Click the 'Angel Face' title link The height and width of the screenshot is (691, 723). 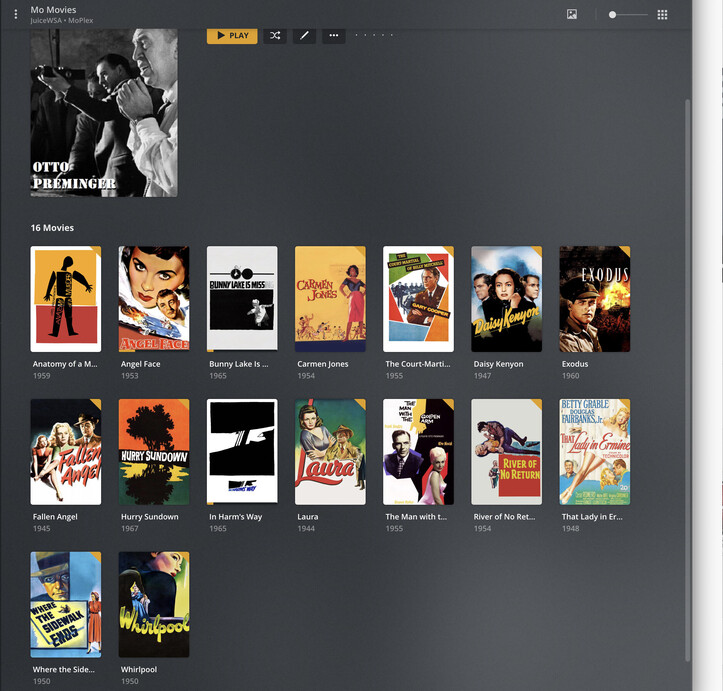click(141, 364)
